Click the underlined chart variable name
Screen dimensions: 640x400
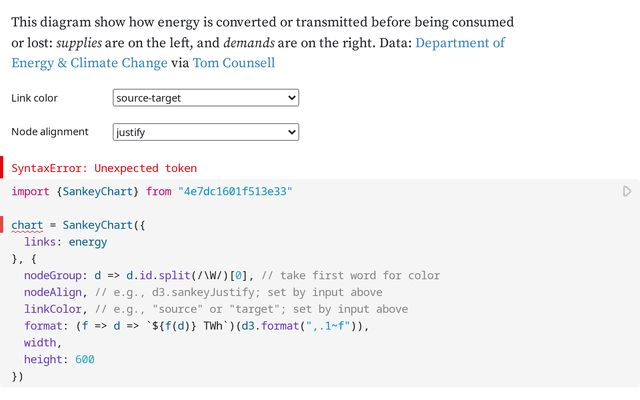(27, 225)
